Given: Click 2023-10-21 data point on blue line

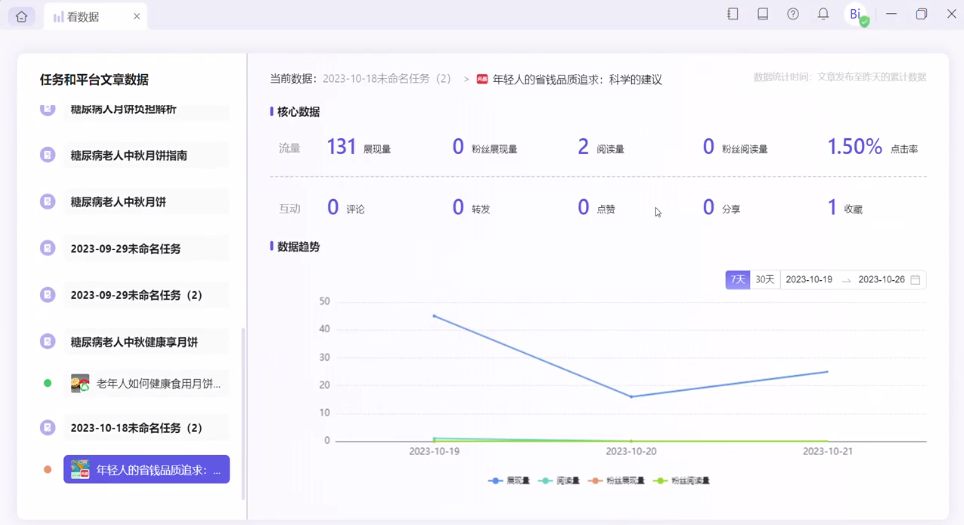Looking at the screenshot, I should pos(828,371).
